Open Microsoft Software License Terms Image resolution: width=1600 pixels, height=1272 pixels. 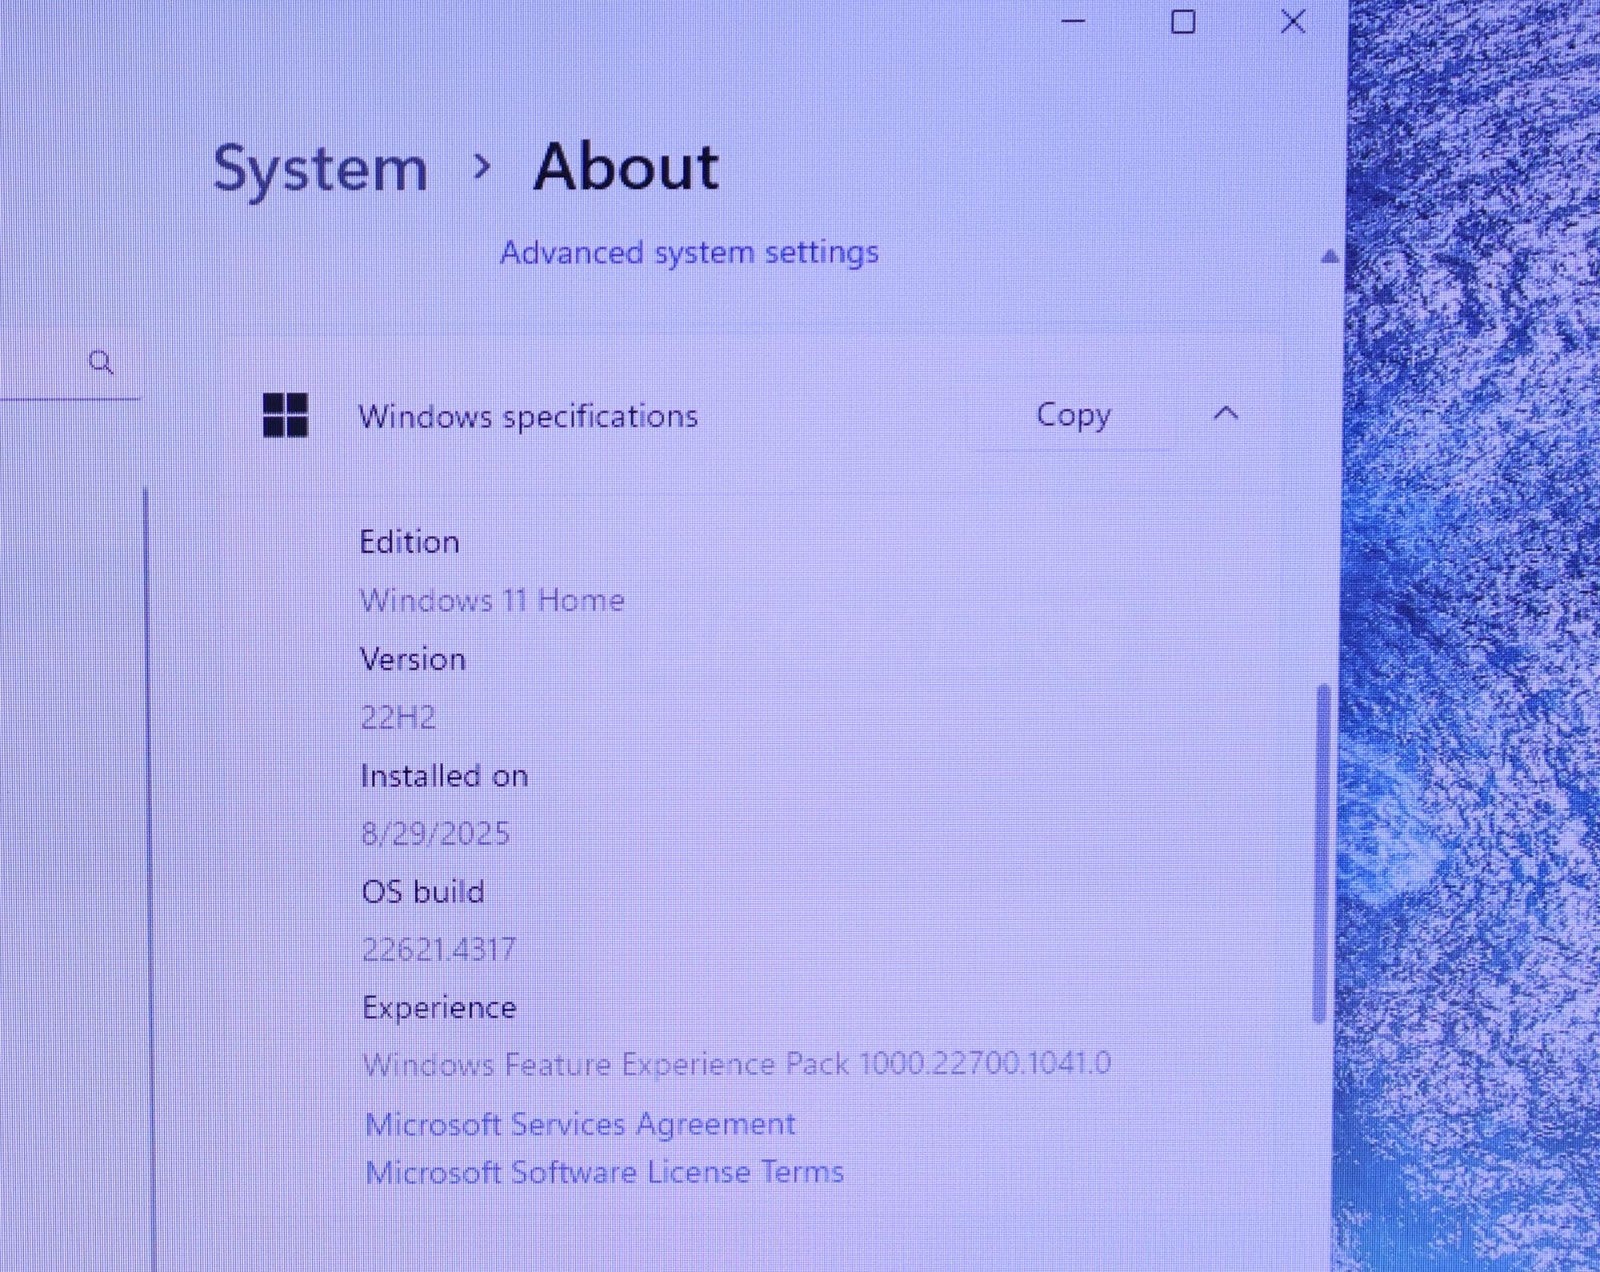pos(604,1172)
